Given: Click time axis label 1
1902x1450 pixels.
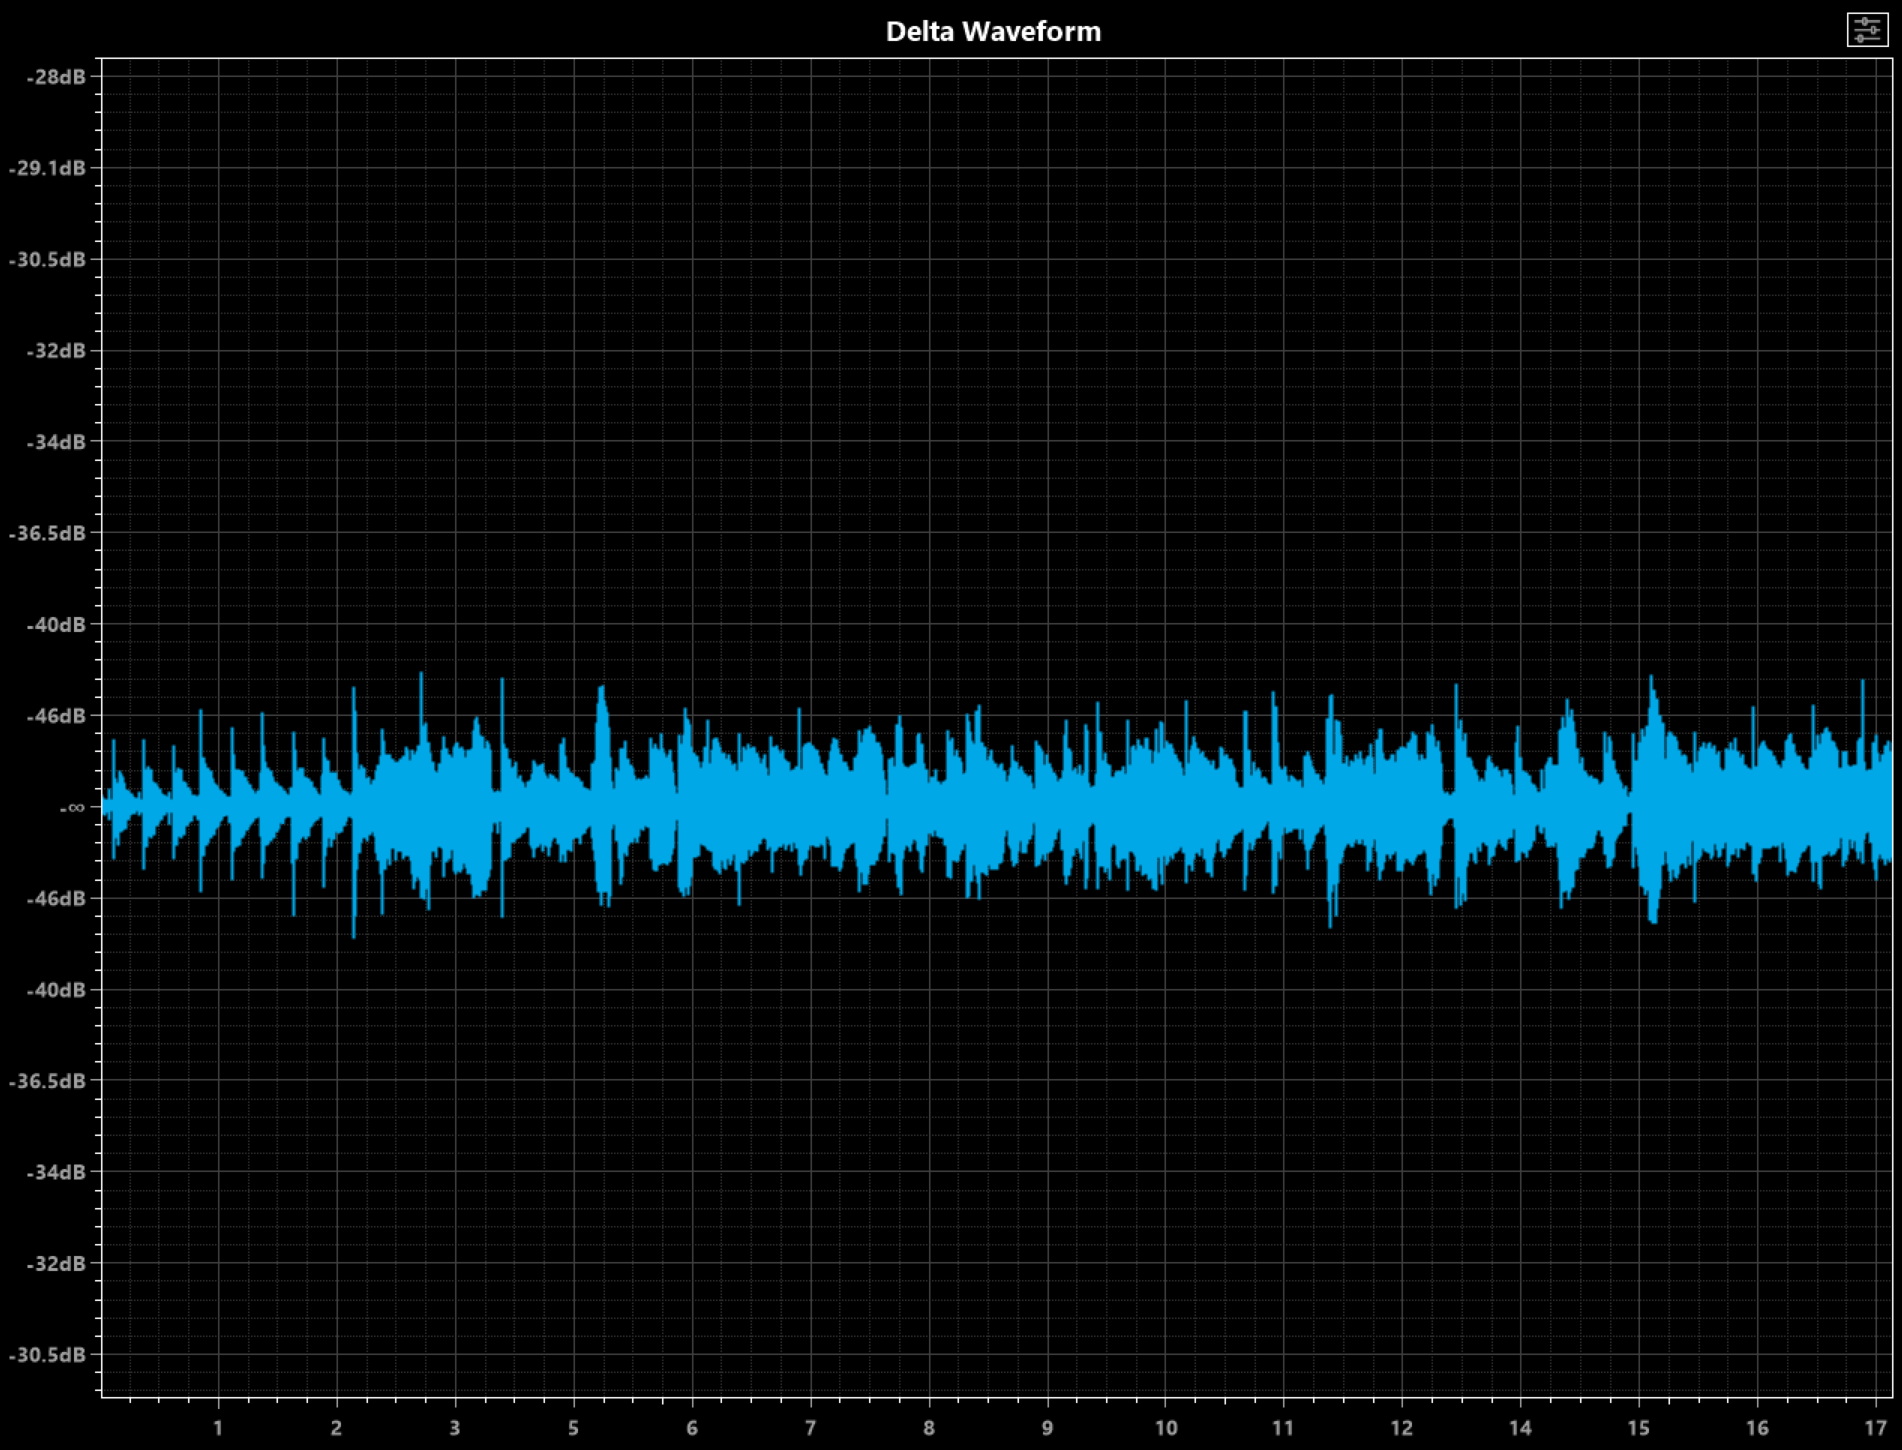Looking at the screenshot, I should tap(218, 1428).
